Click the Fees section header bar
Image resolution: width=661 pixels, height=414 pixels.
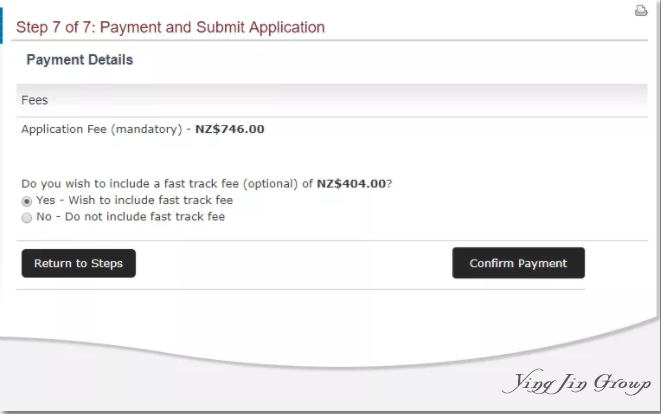(x=332, y=100)
